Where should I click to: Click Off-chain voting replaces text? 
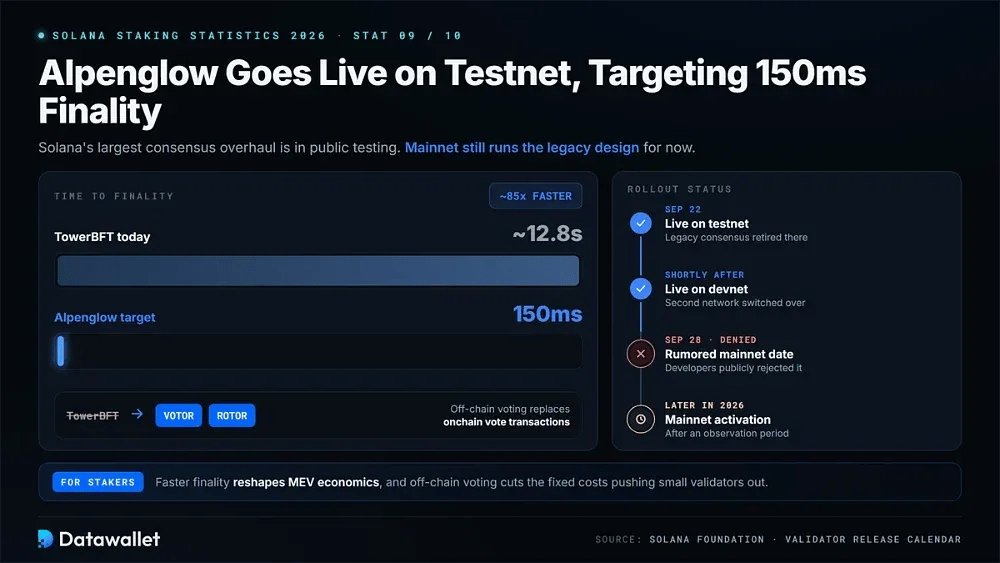[x=510, y=409]
